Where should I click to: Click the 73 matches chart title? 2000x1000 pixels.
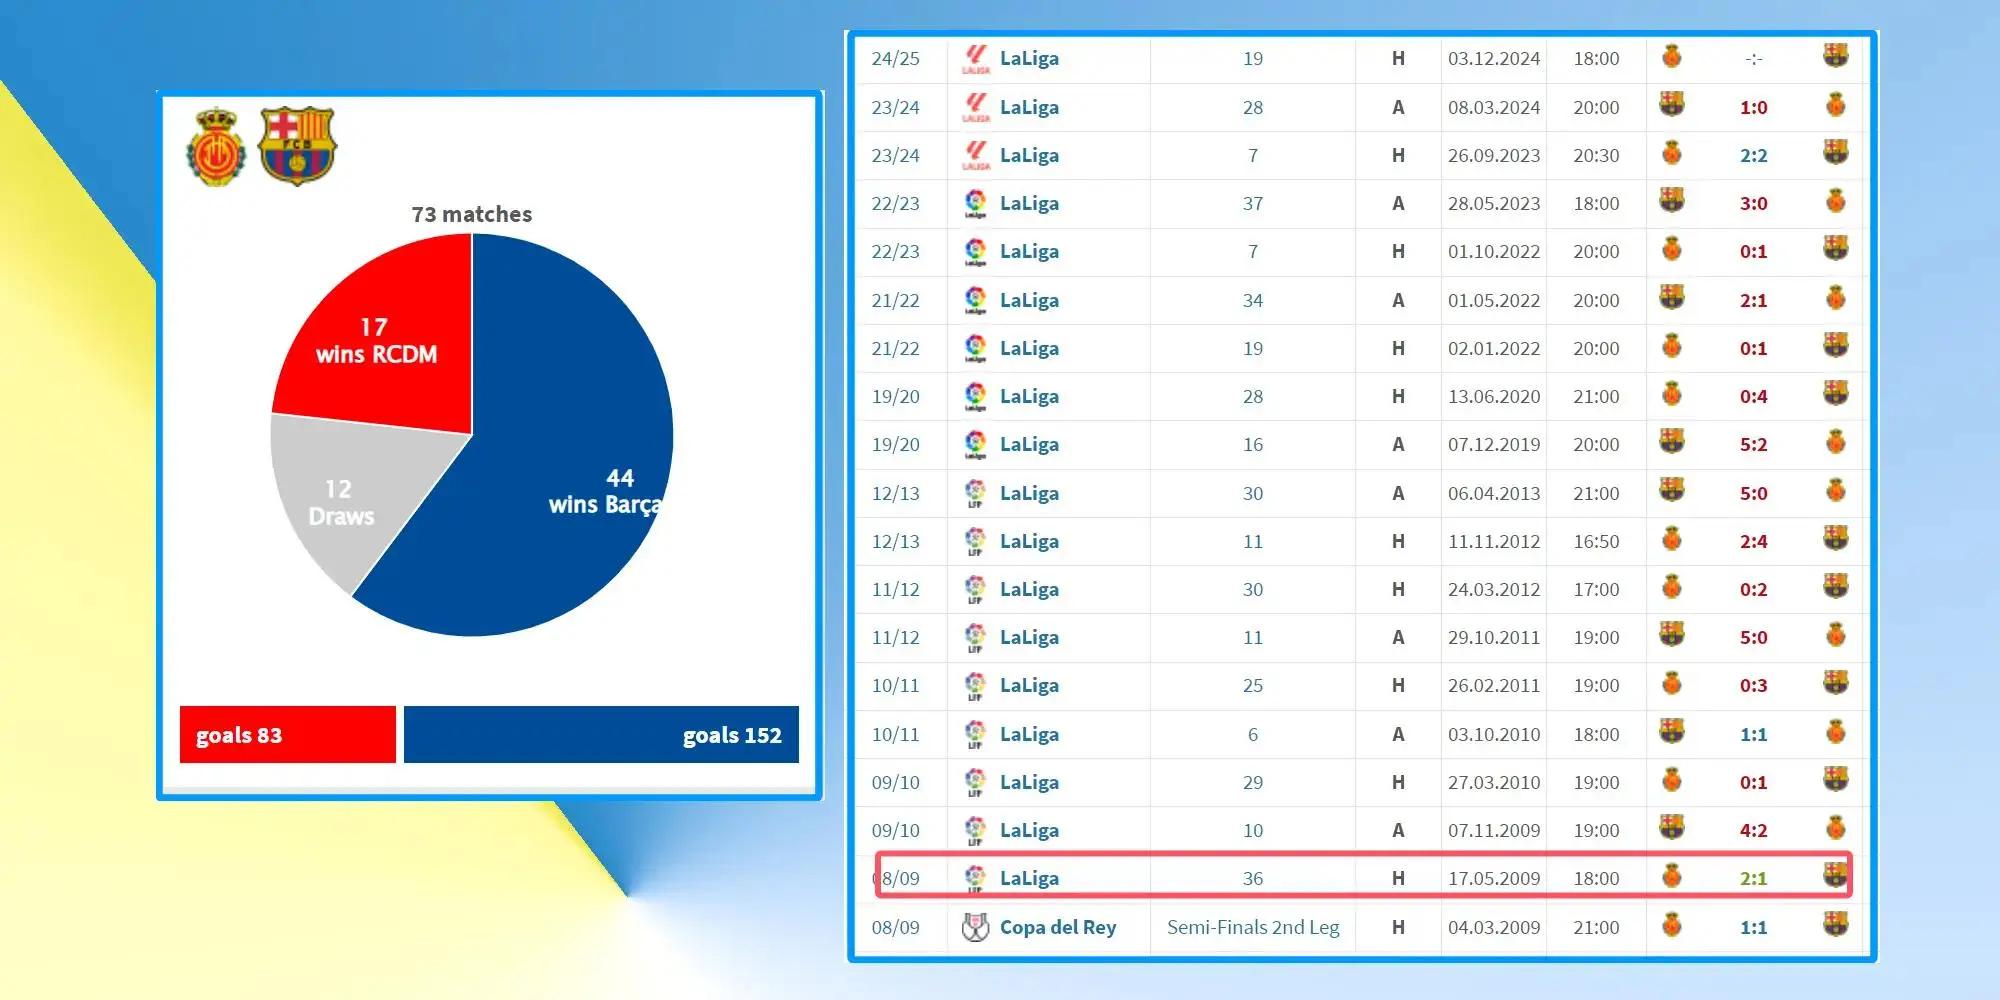472,214
